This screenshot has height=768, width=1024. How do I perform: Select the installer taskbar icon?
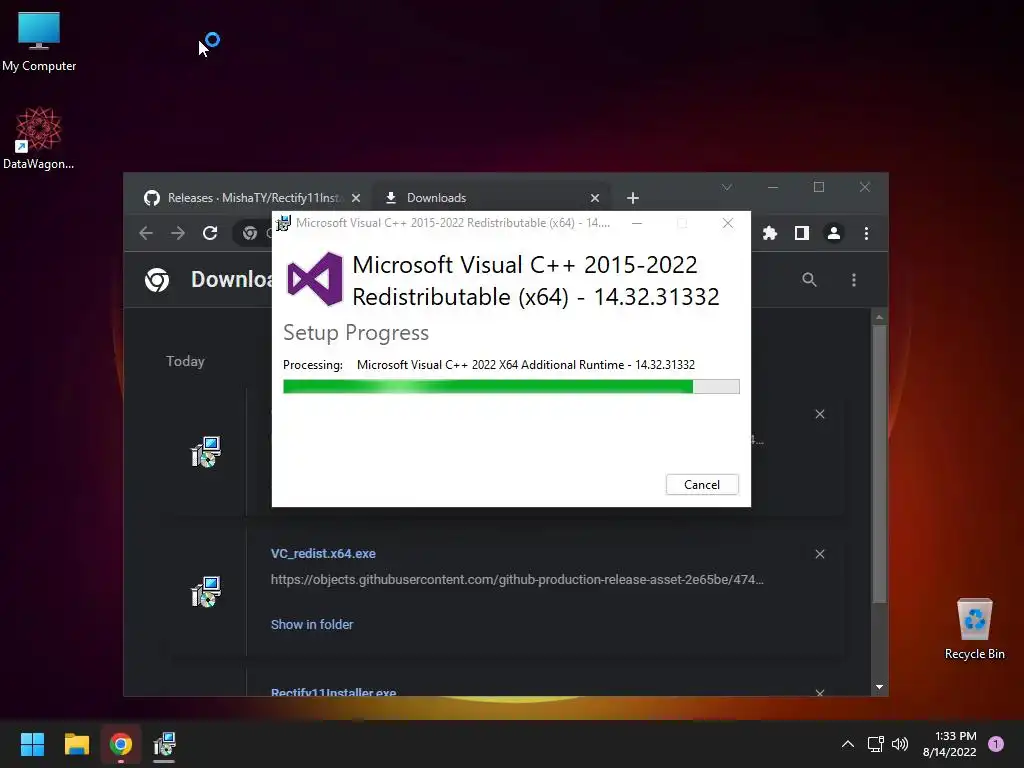[165, 744]
